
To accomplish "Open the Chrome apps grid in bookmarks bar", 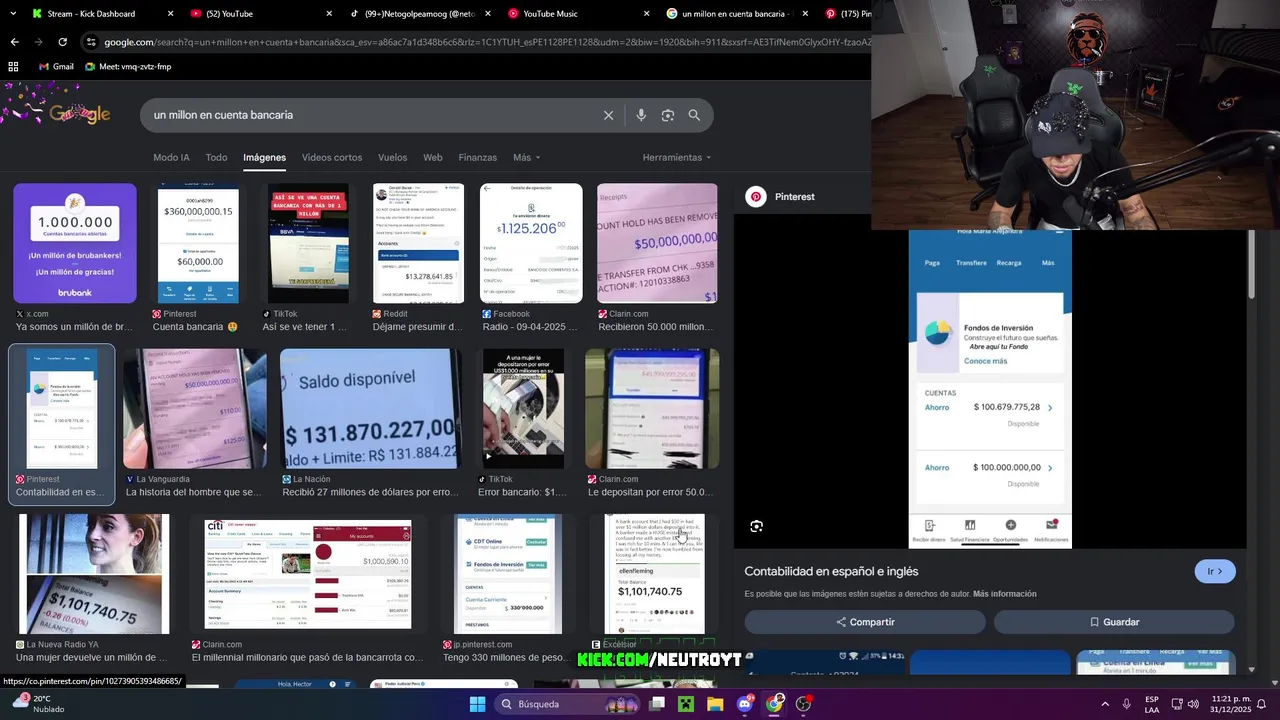I will [x=13, y=67].
